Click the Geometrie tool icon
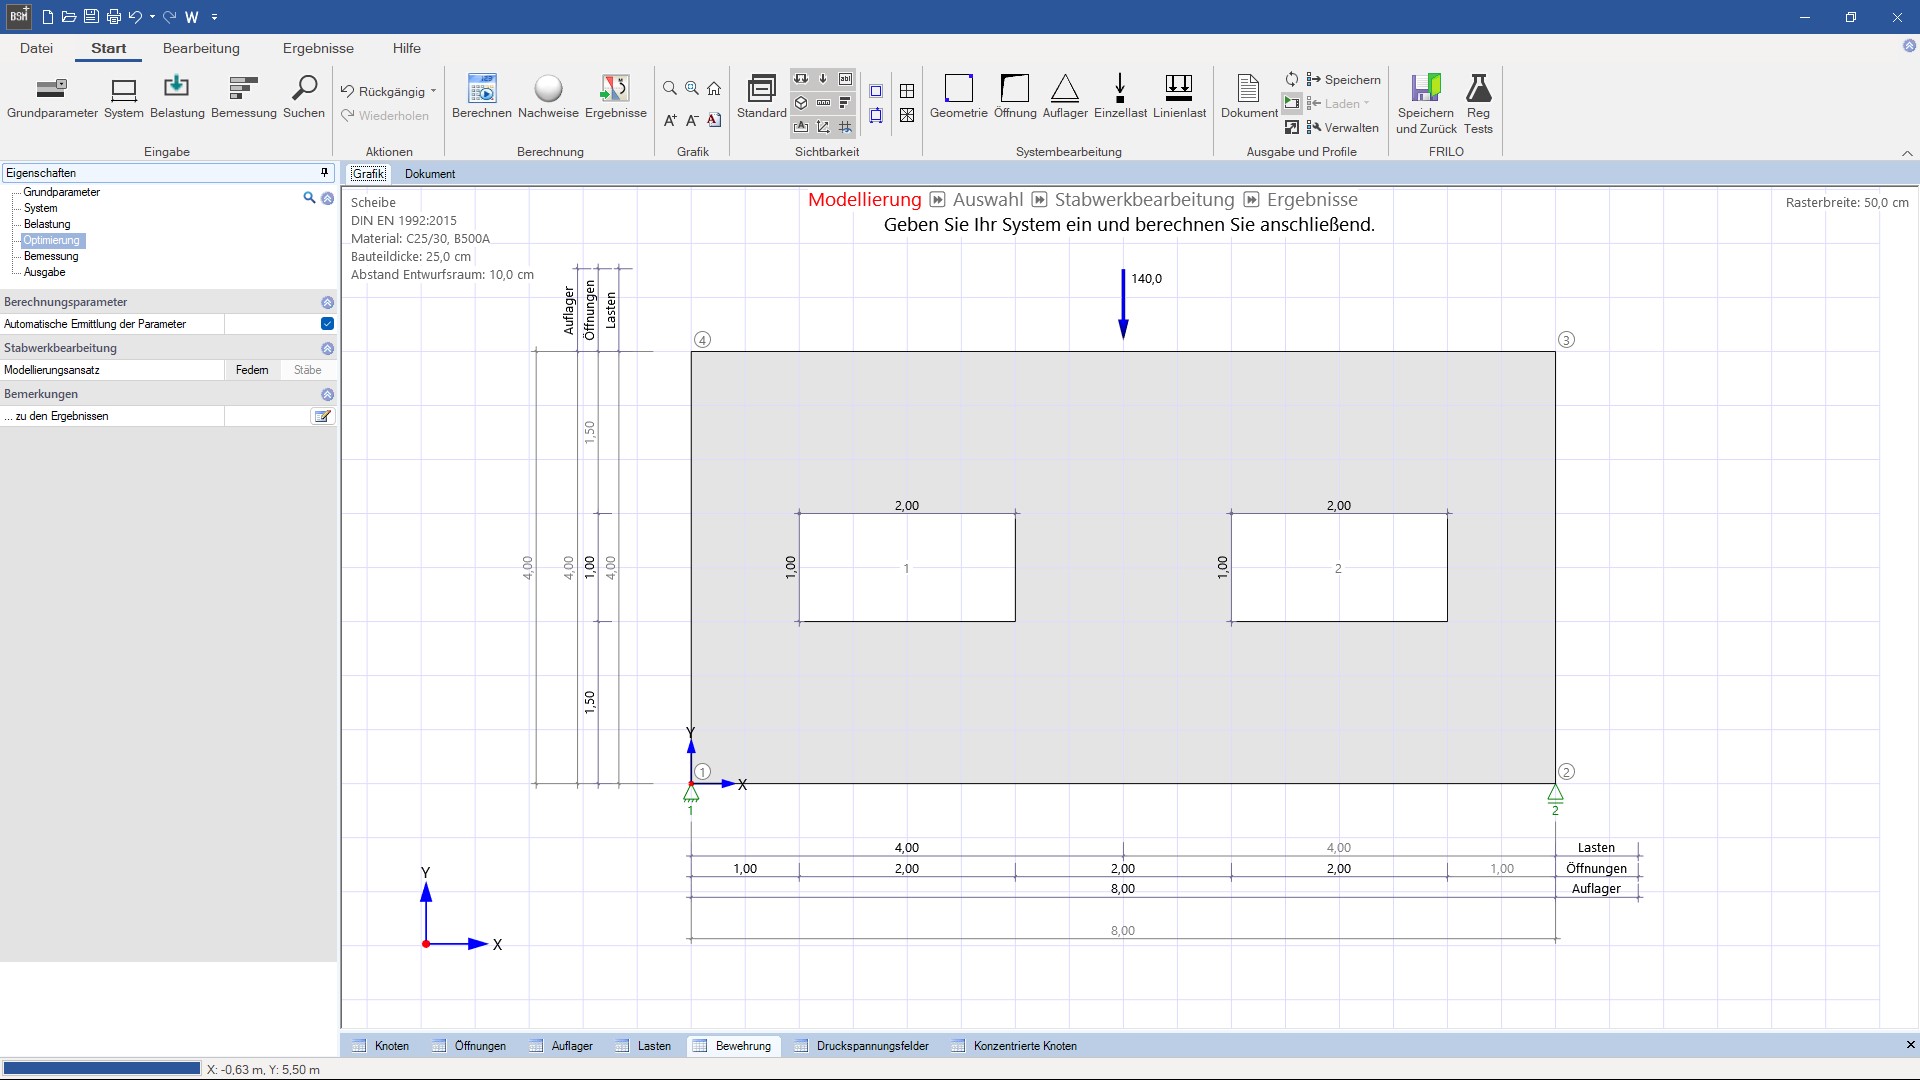The height and width of the screenshot is (1080, 1920). [958, 89]
